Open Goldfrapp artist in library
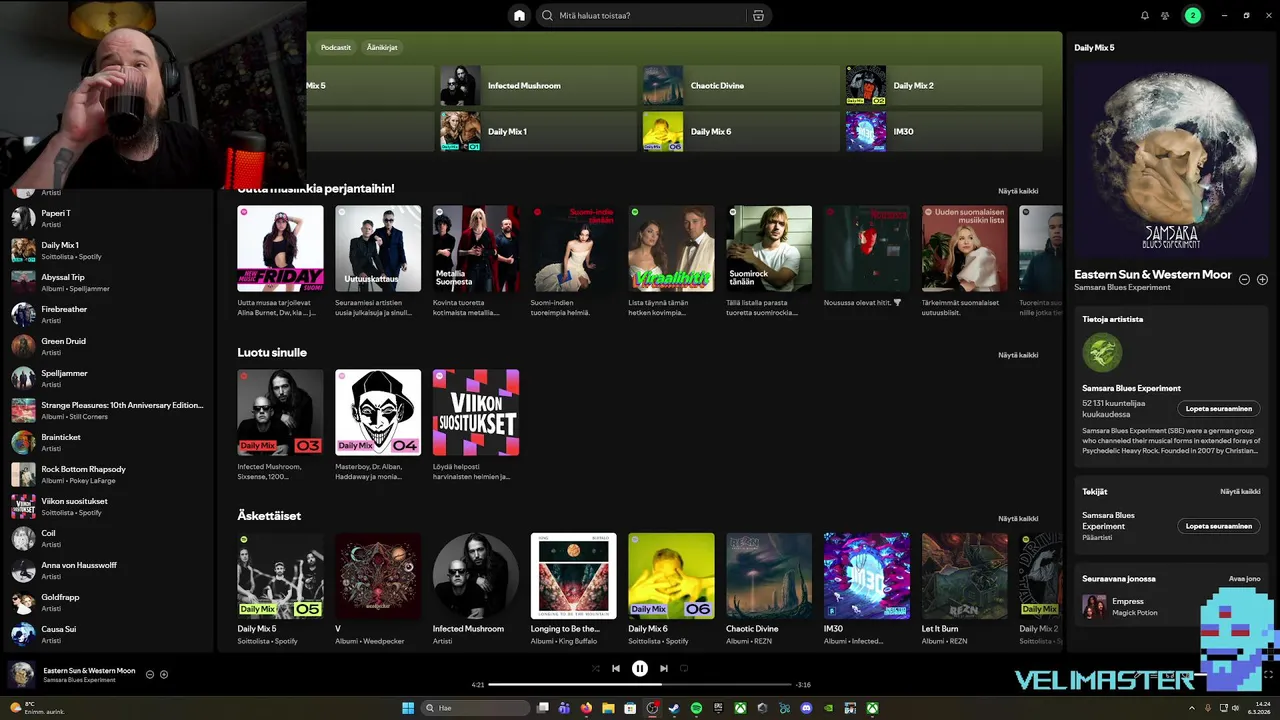The height and width of the screenshot is (720, 1280). [x=108, y=602]
